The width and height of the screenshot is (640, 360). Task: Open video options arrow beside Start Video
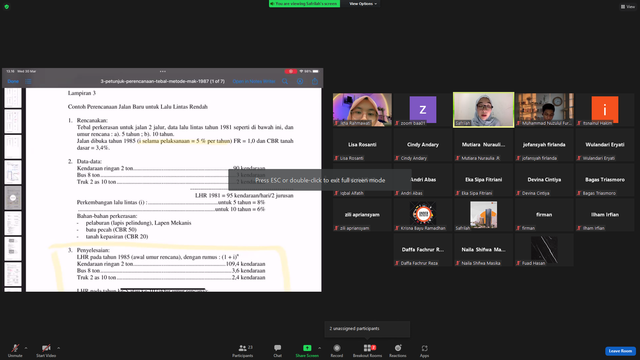point(59,348)
